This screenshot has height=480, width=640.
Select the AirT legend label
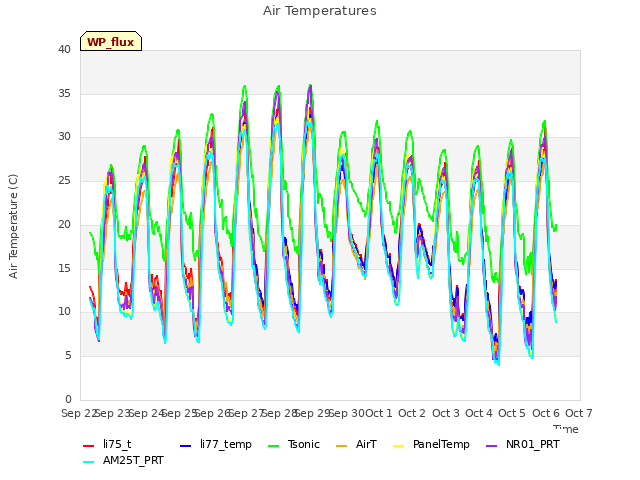pyautogui.click(x=366, y=444)
